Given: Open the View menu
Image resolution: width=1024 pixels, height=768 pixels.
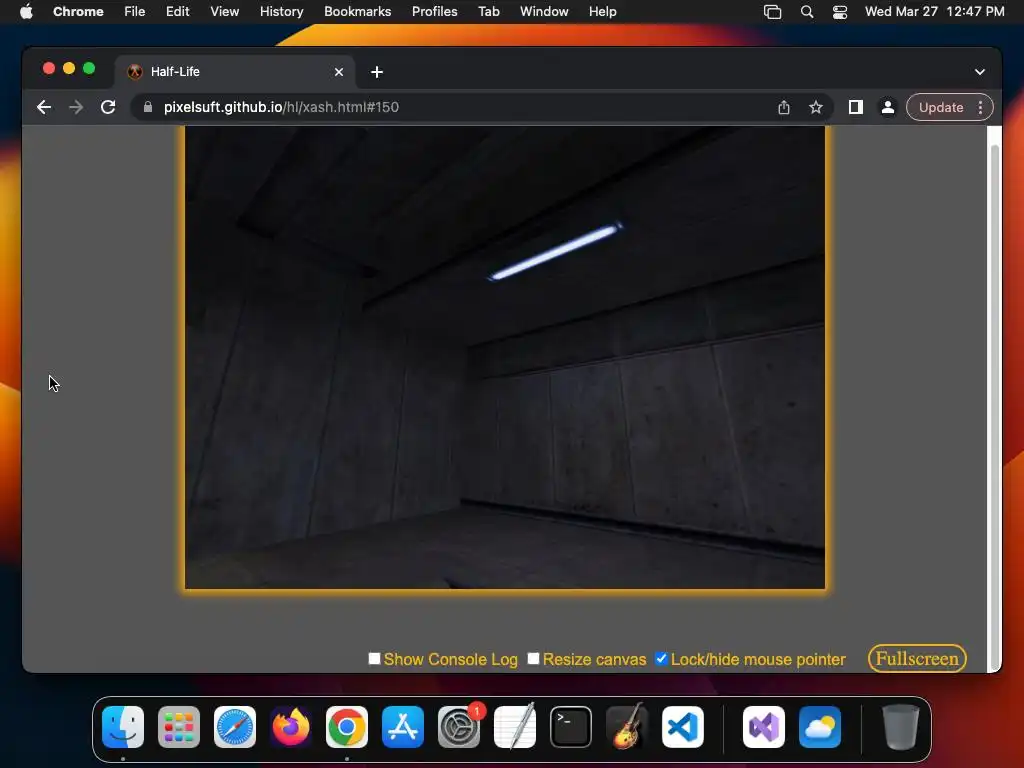Looking at the screenshot, I should (225, 11).
